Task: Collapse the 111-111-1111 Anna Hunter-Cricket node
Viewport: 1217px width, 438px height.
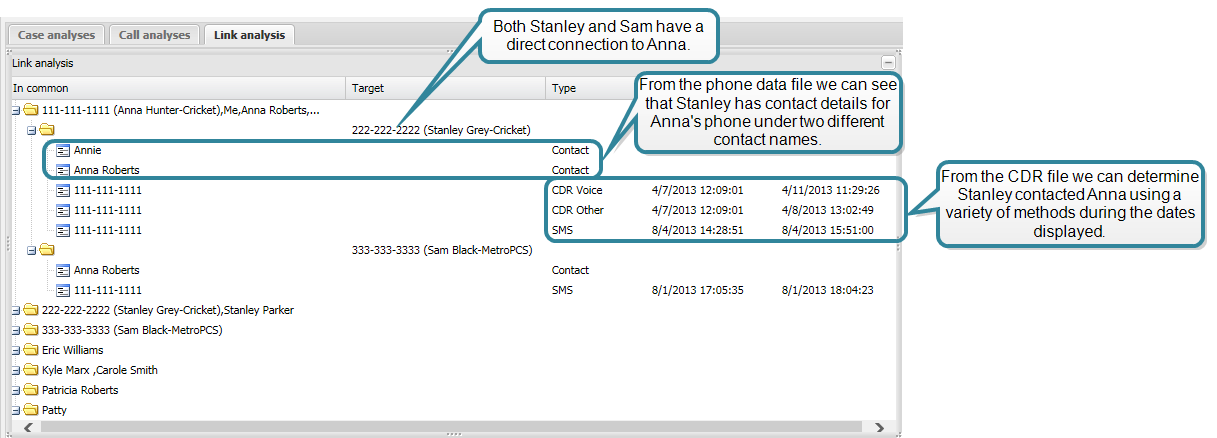Action: (x=16, y=110)
